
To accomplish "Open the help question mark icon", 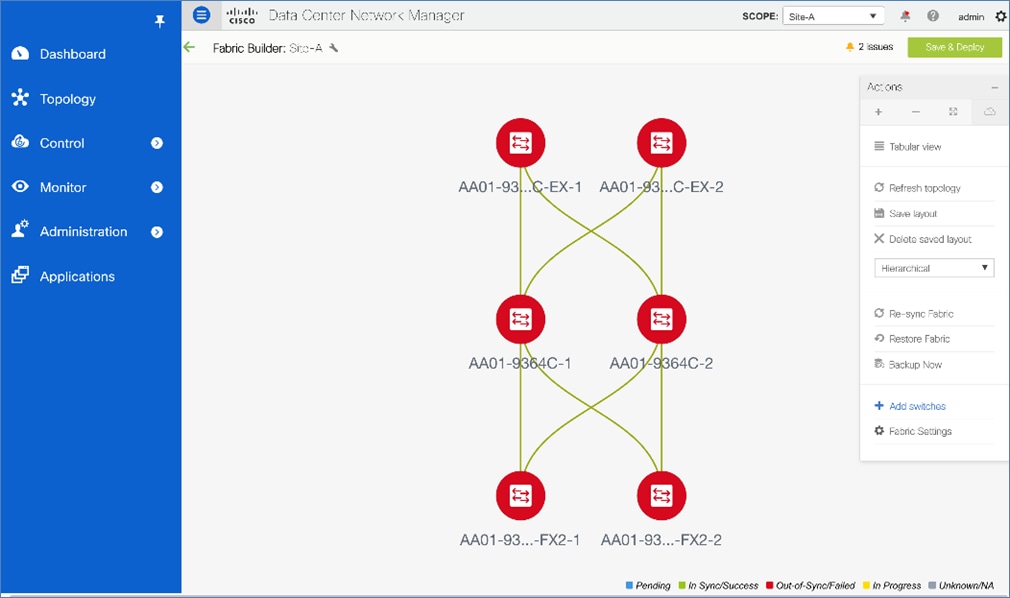I will (x=933, y=15).
